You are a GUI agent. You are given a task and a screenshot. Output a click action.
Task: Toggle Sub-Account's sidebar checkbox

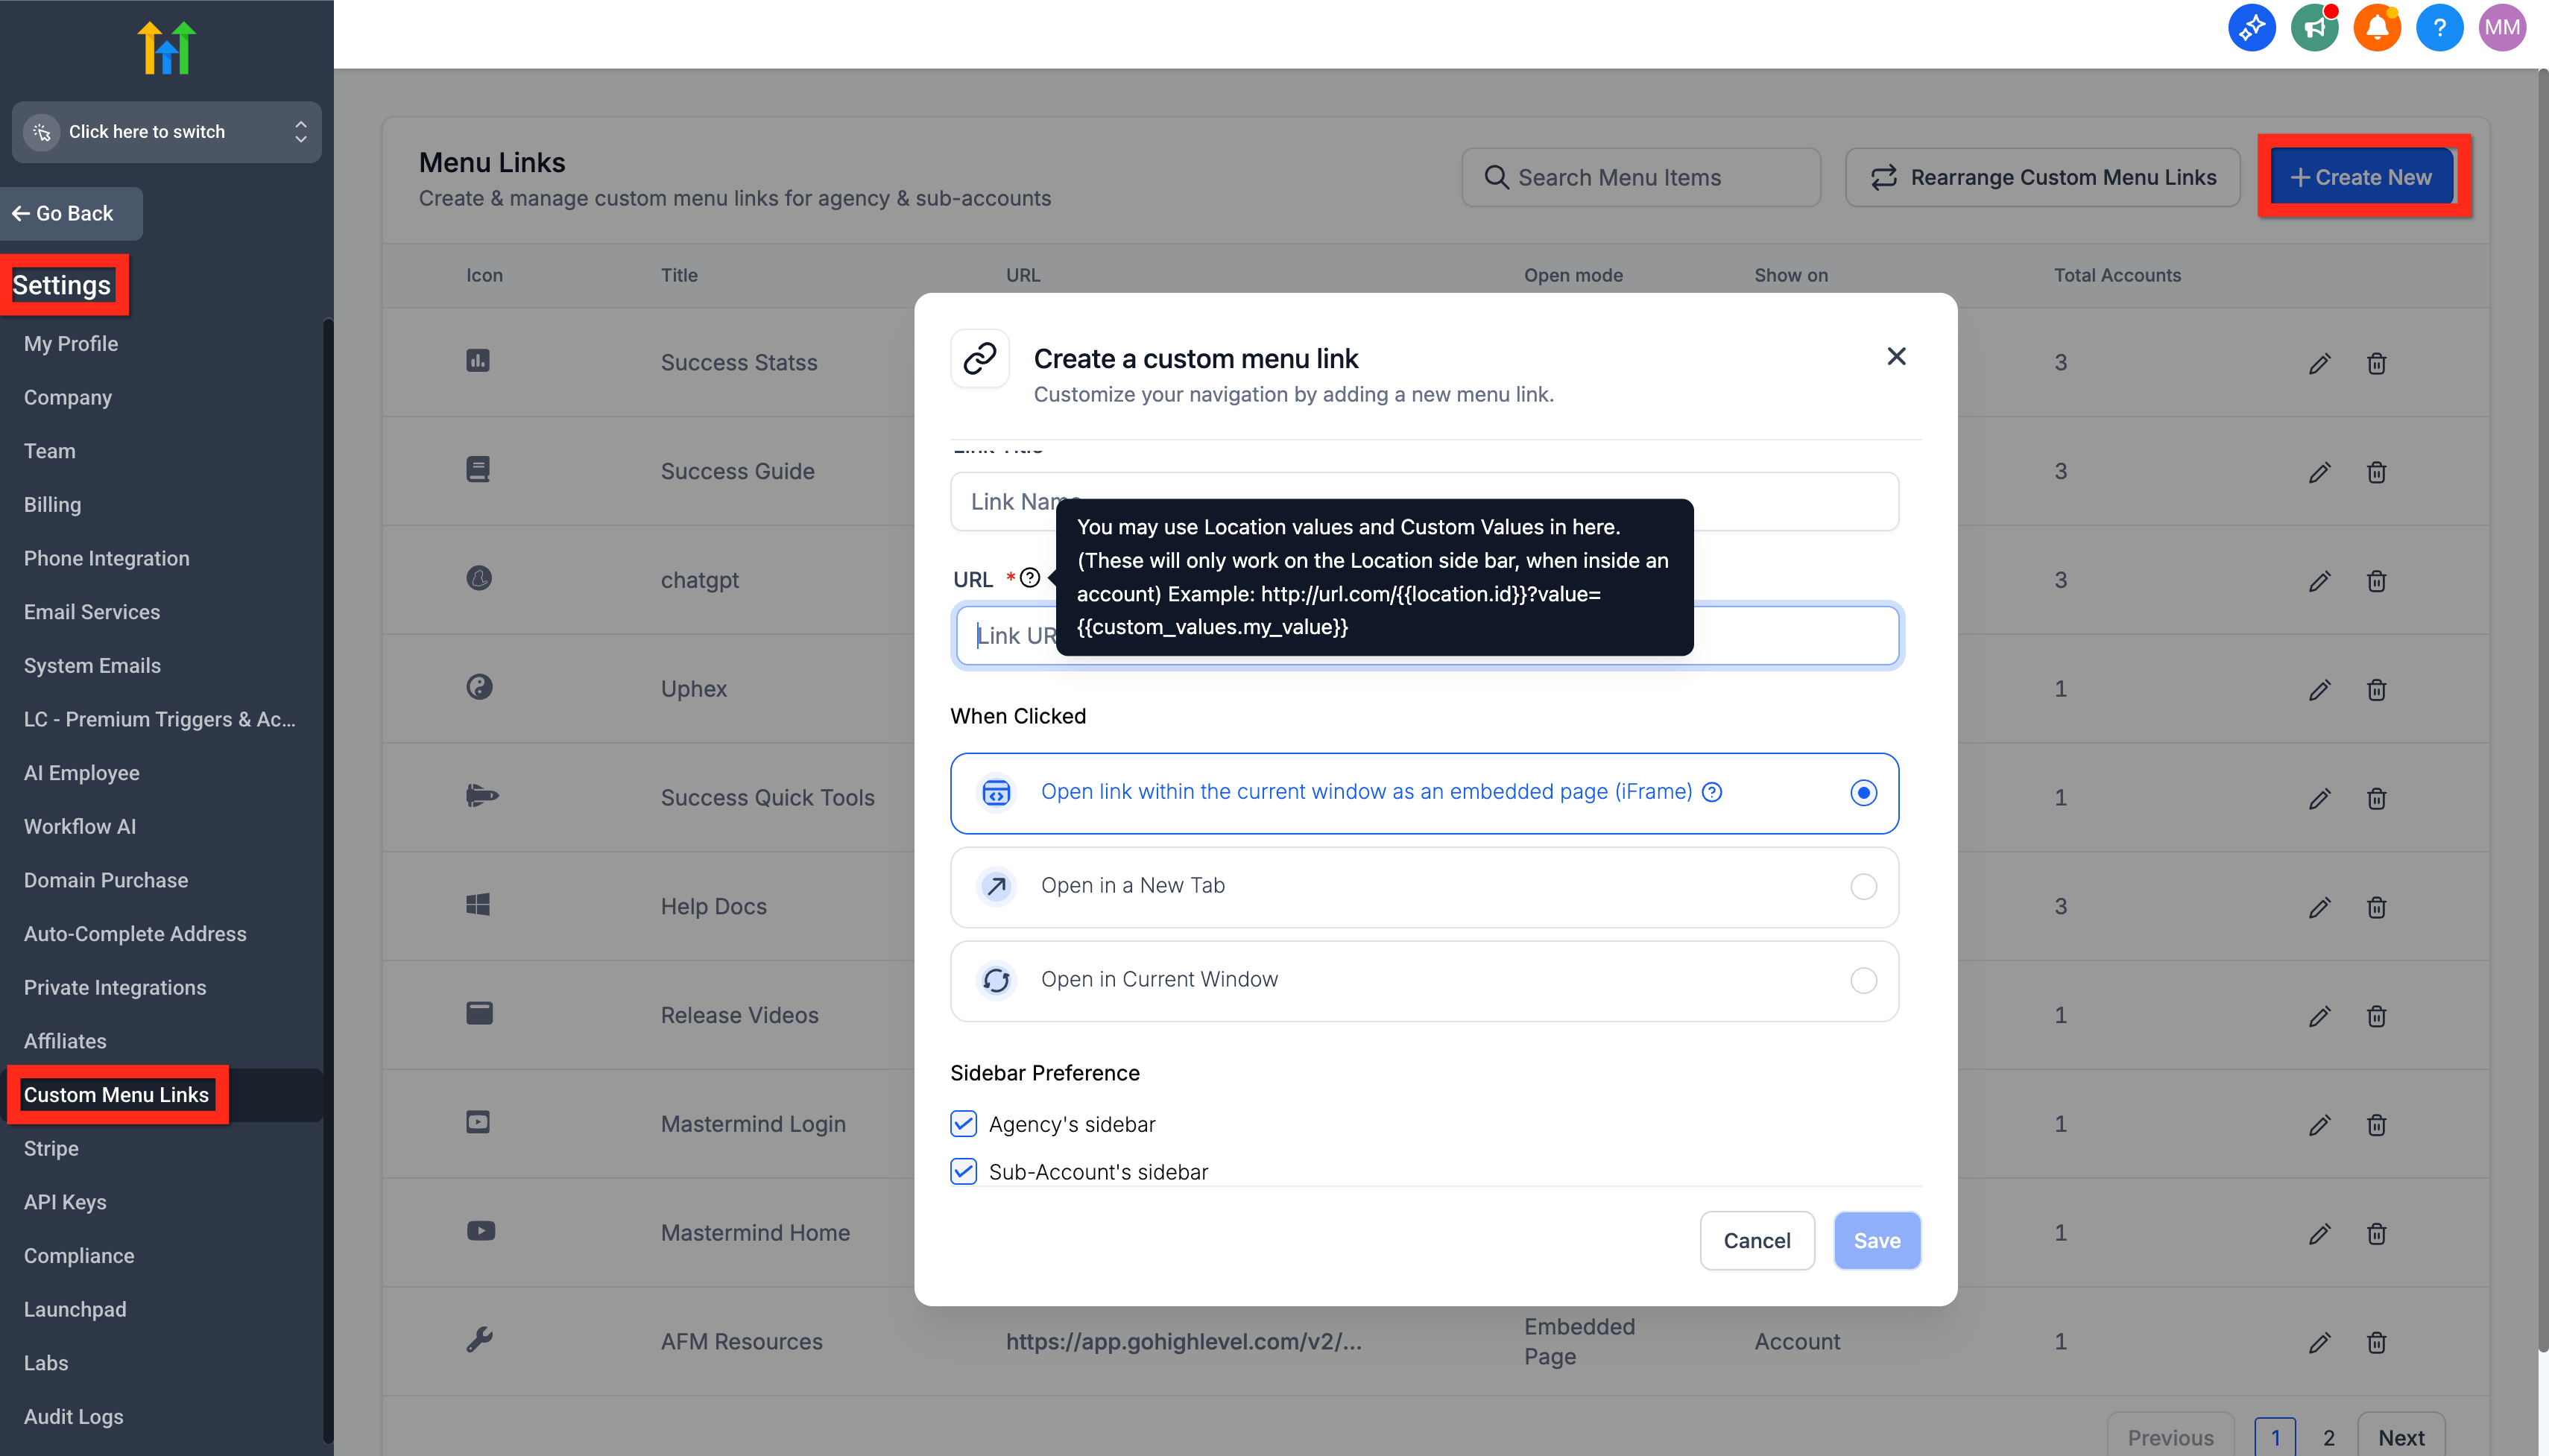(x=963, y=1171)
